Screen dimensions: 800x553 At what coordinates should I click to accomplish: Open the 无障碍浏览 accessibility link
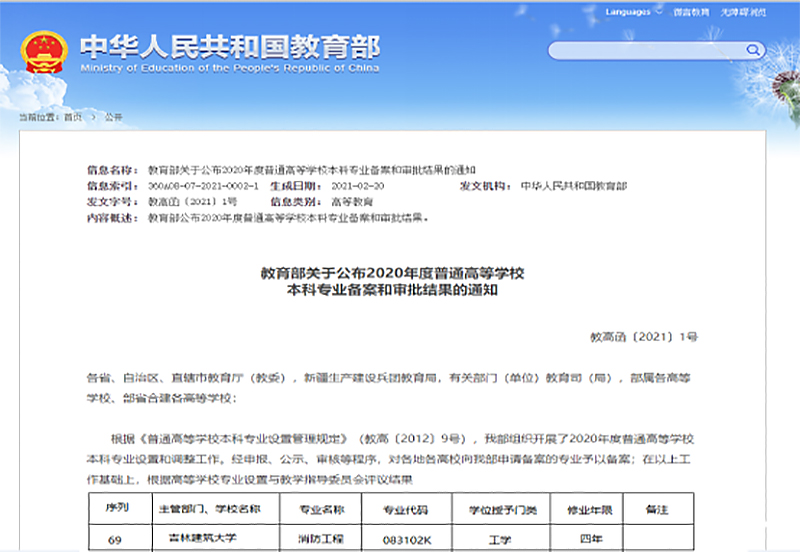[x=743, y=12]
